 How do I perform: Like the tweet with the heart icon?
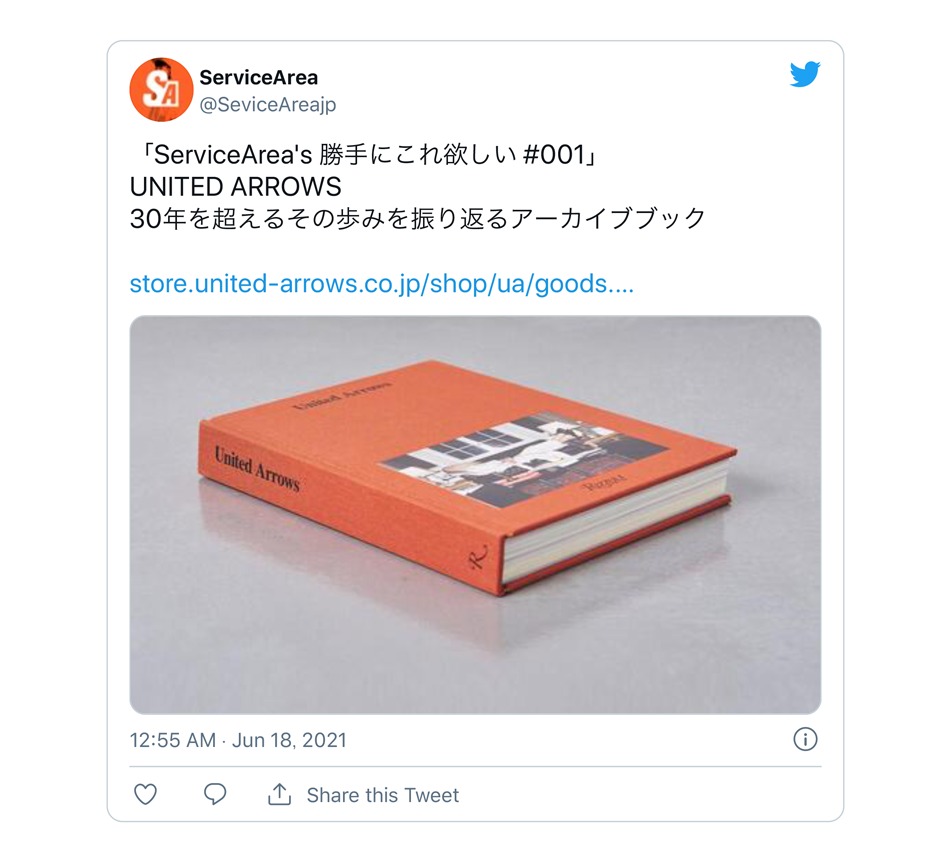coord(145,794)
